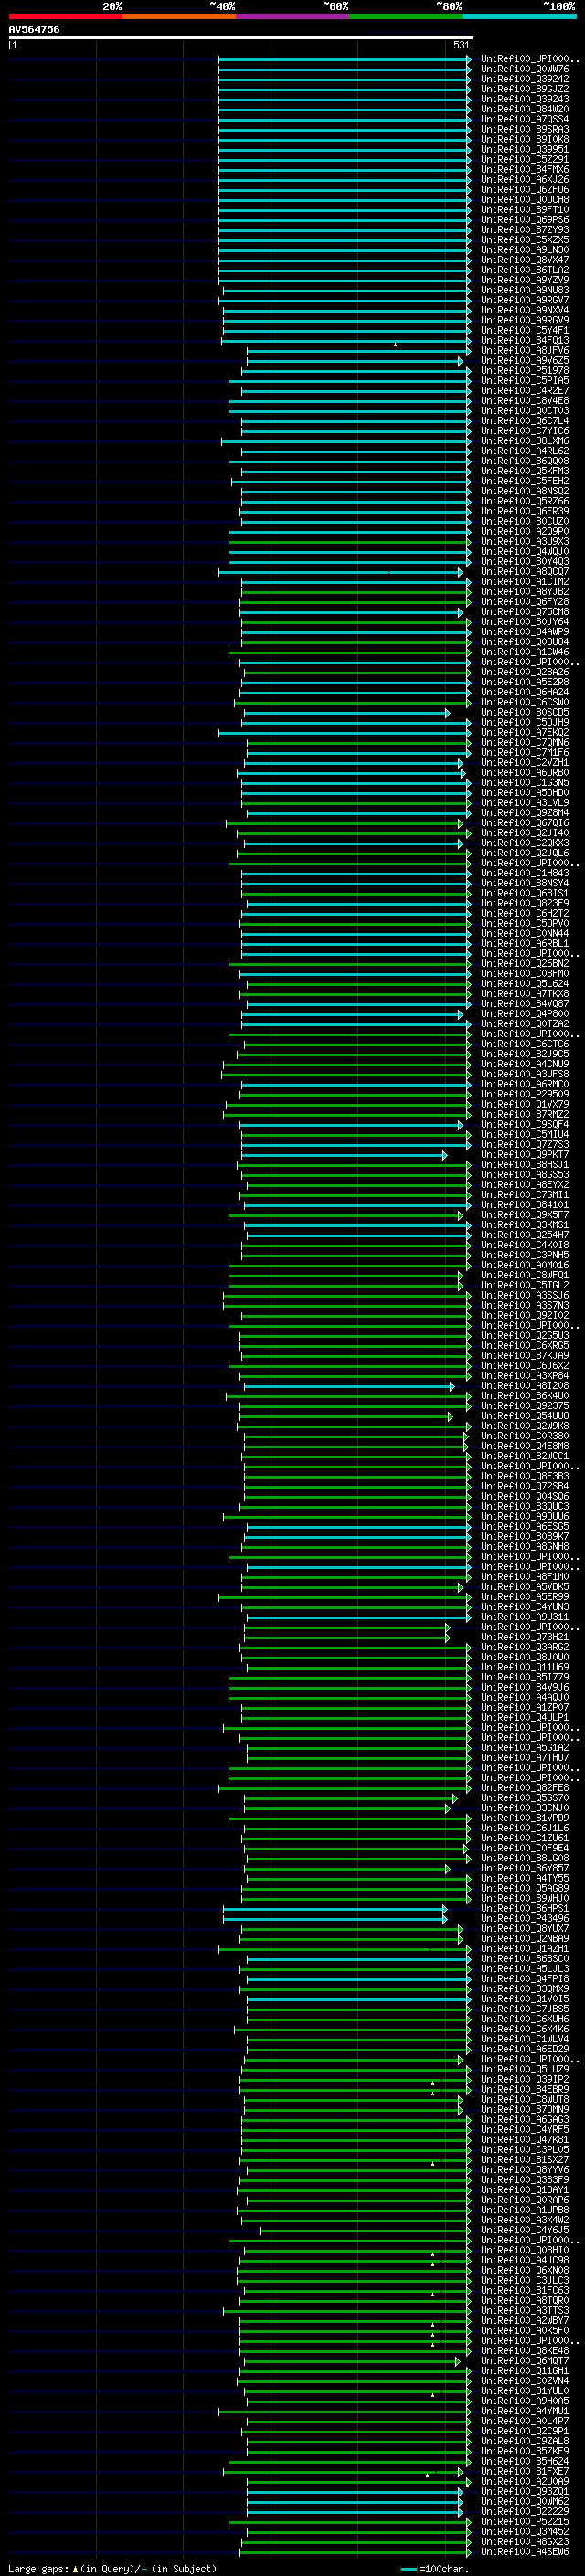Select hit label UniRef100_Q69PS6

[525, 220]
